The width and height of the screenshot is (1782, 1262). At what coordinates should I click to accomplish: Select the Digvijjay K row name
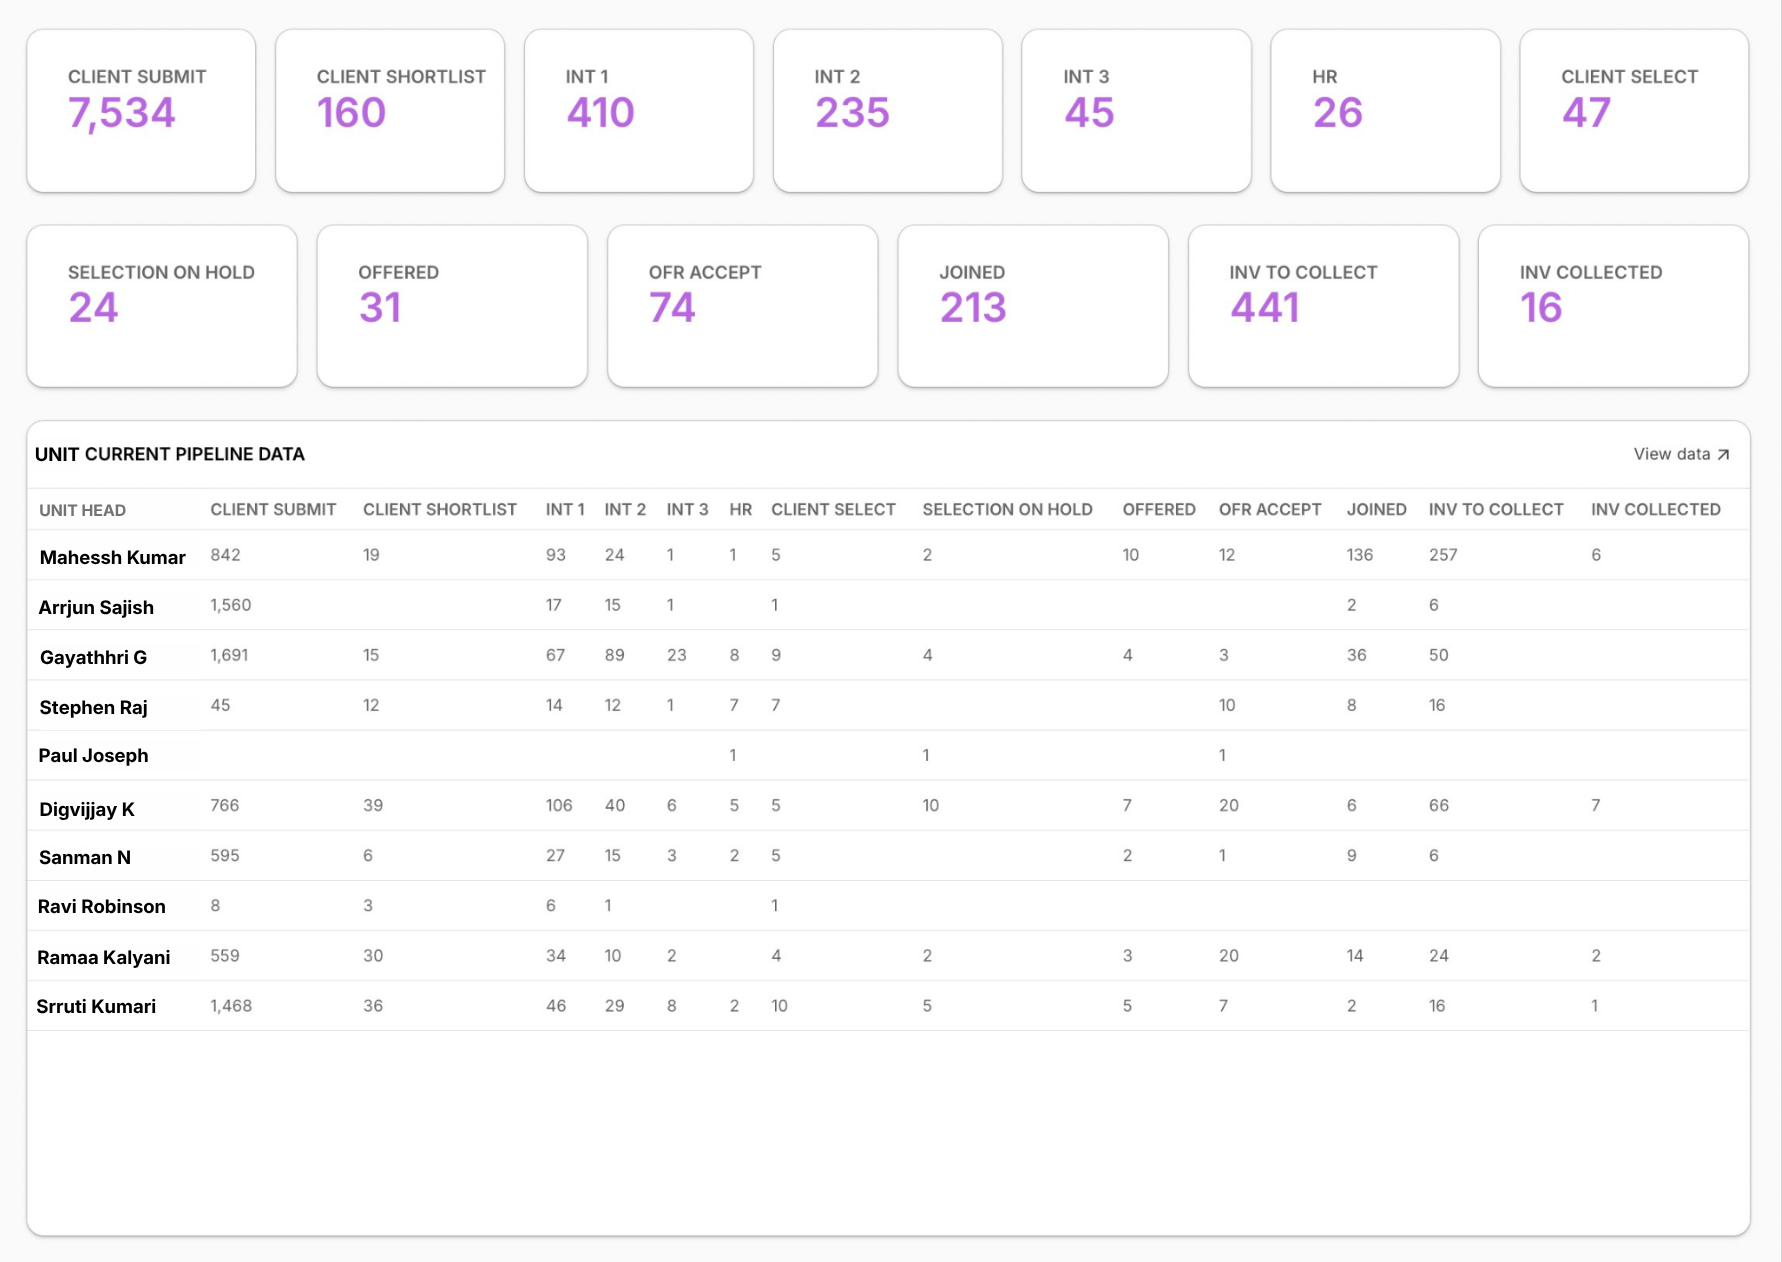click(x=87, y=810)
